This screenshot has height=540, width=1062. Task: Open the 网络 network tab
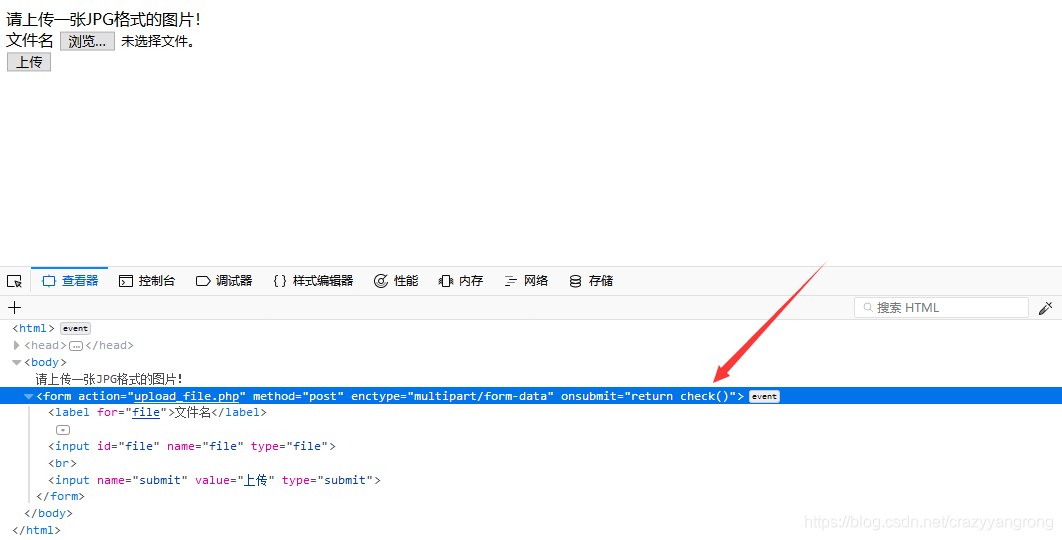click(x=526, y=281)
